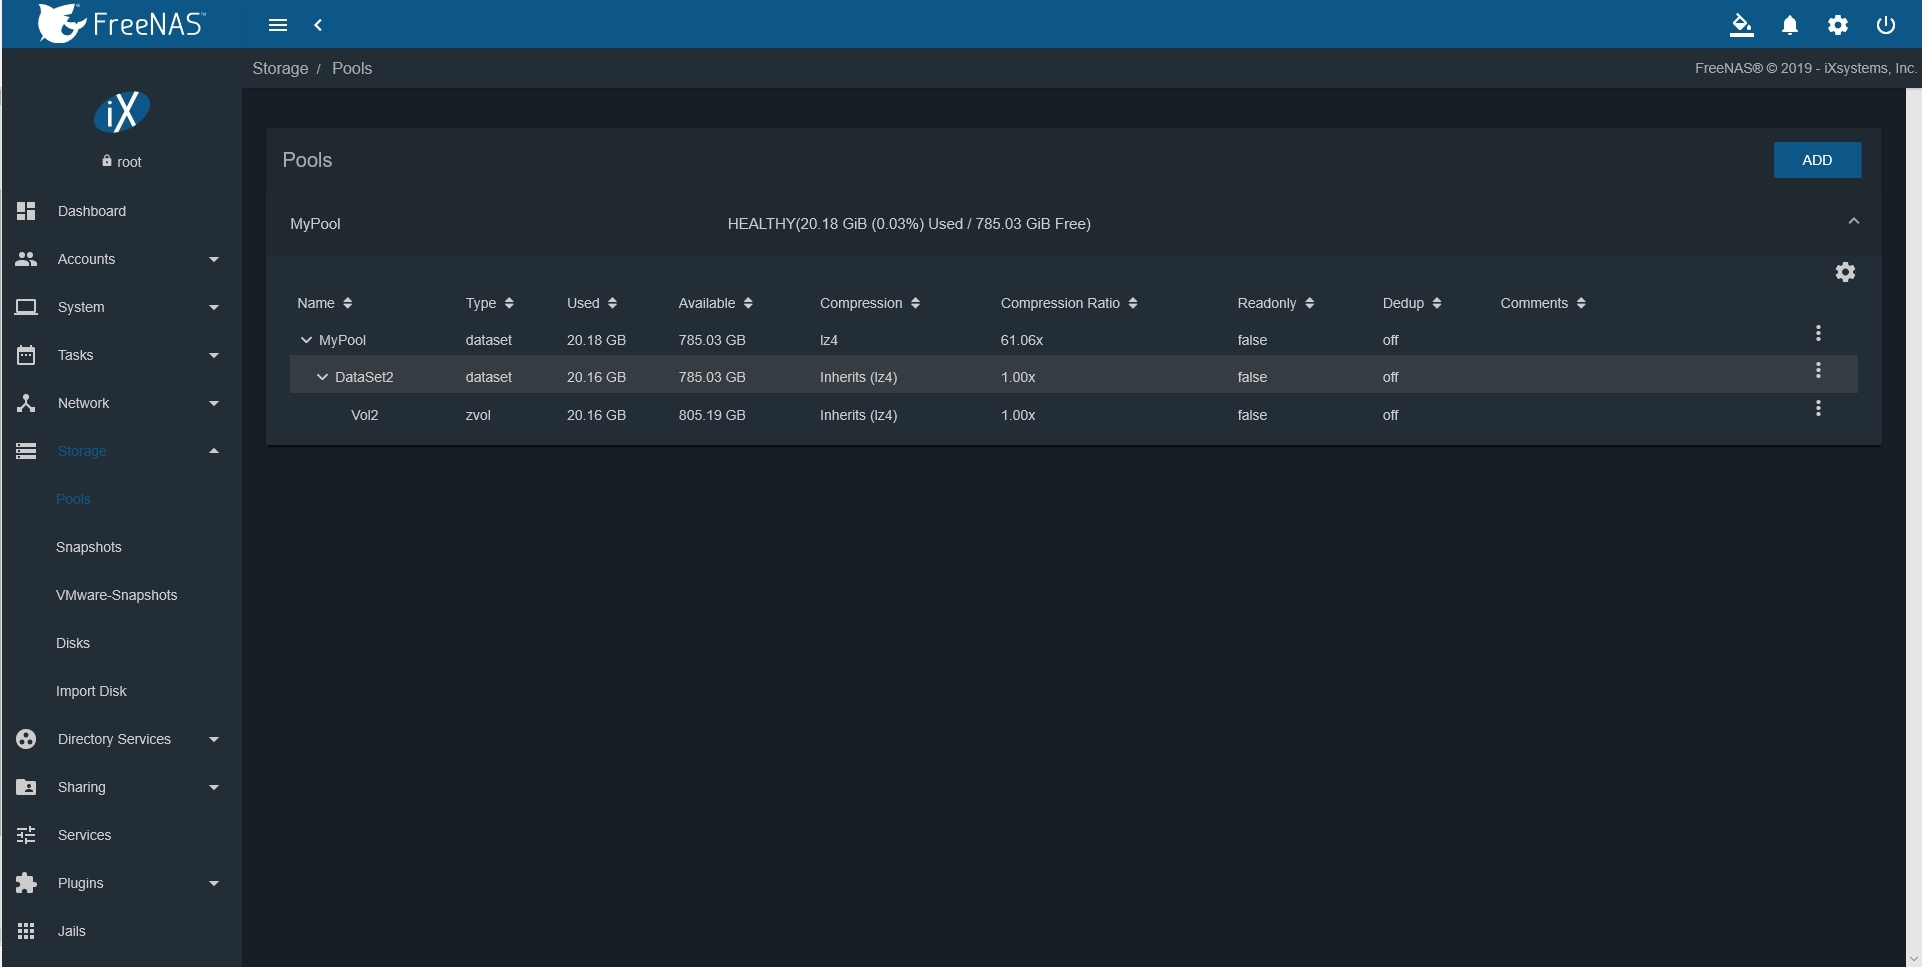1922x967 pixels.
Task: Go to the Dashboard sidebar entry
Action: click(x=92, y=211)
